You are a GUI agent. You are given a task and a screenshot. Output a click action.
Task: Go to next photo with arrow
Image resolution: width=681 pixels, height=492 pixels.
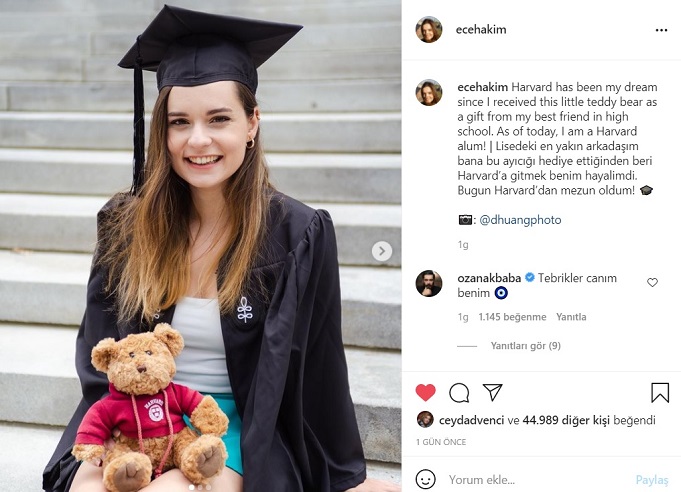click(x=382, y=252)
